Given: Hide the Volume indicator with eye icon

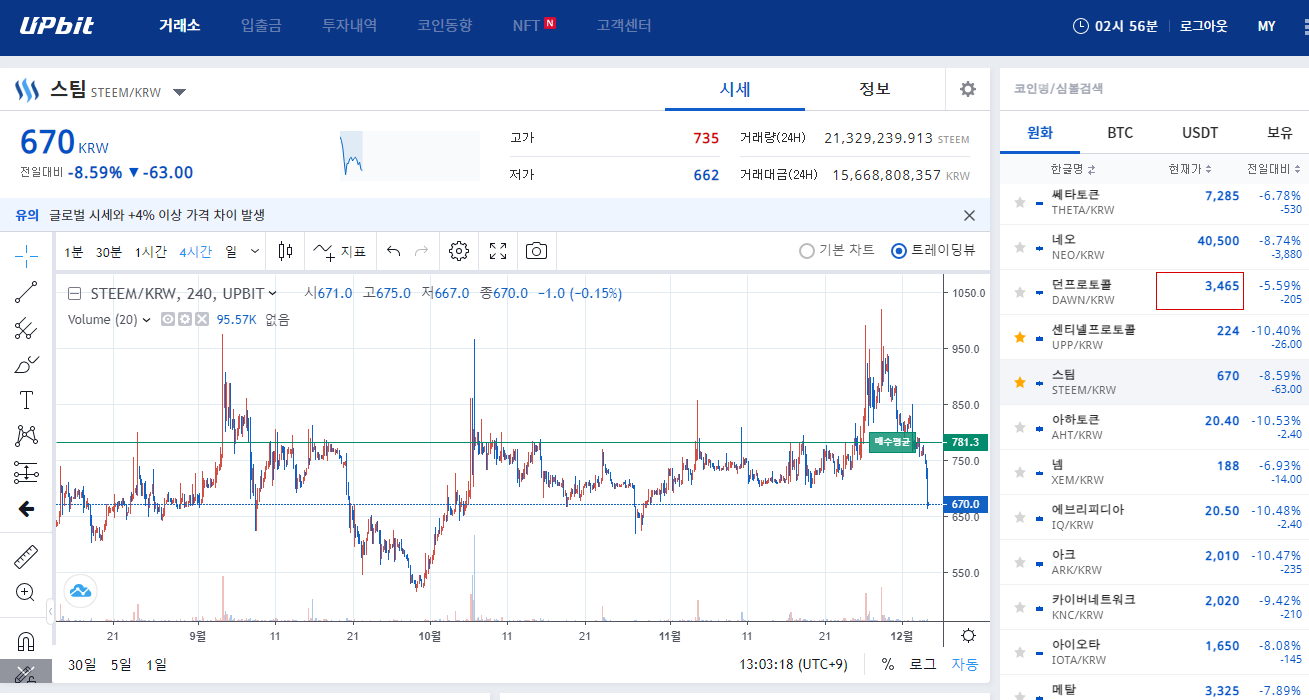Looking at the screenshot, I should [x=168, y=320].
